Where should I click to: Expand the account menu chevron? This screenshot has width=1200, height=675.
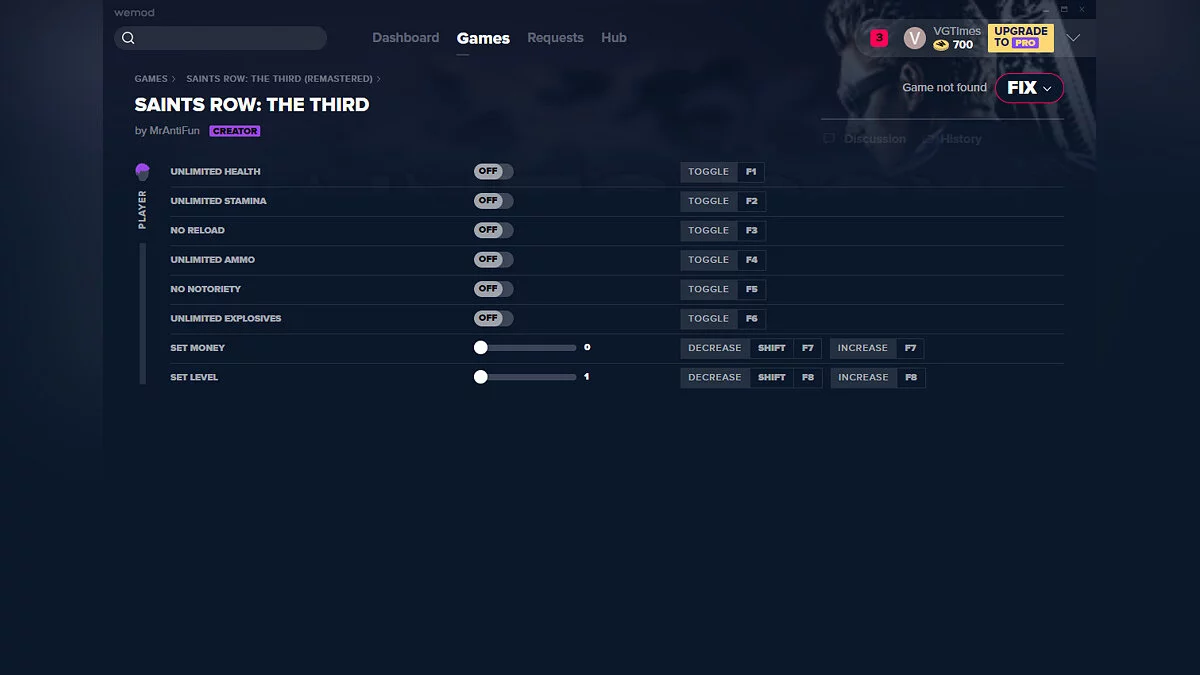1073,38
